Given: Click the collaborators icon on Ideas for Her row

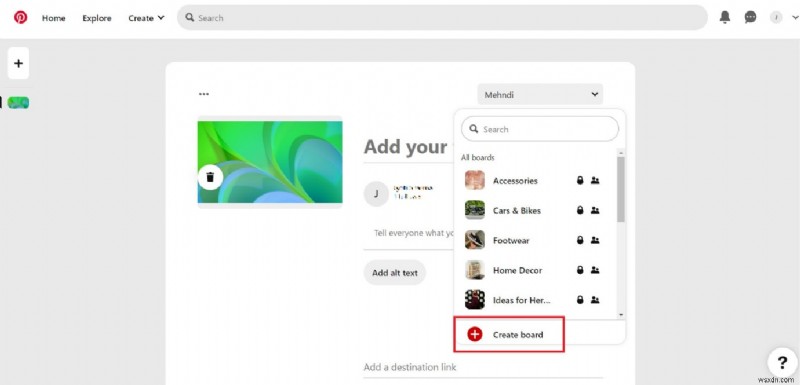Looking at the screenshot, I should click(x=595, y=300).
